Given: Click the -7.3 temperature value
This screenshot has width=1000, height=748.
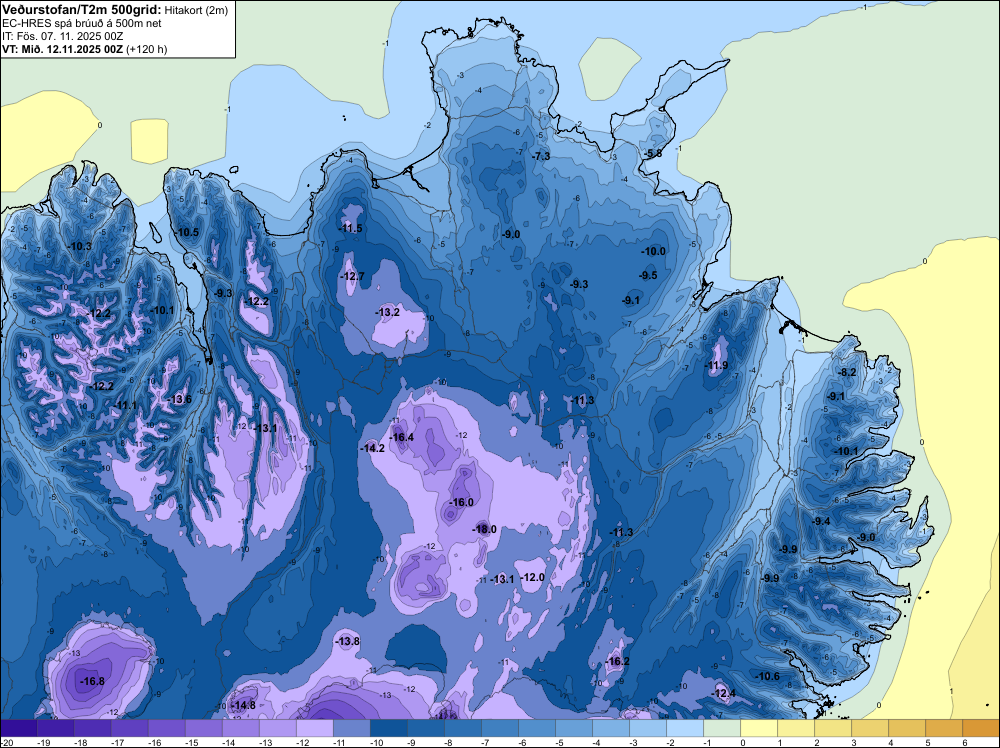Looking at the screenshot, I should click(540, 156).
